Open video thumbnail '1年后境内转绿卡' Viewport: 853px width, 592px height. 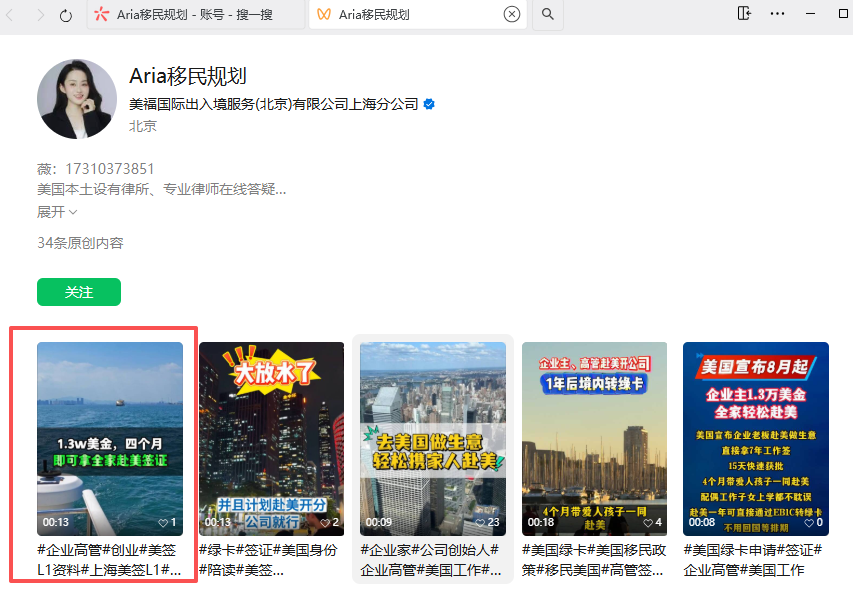pos(595,439)
